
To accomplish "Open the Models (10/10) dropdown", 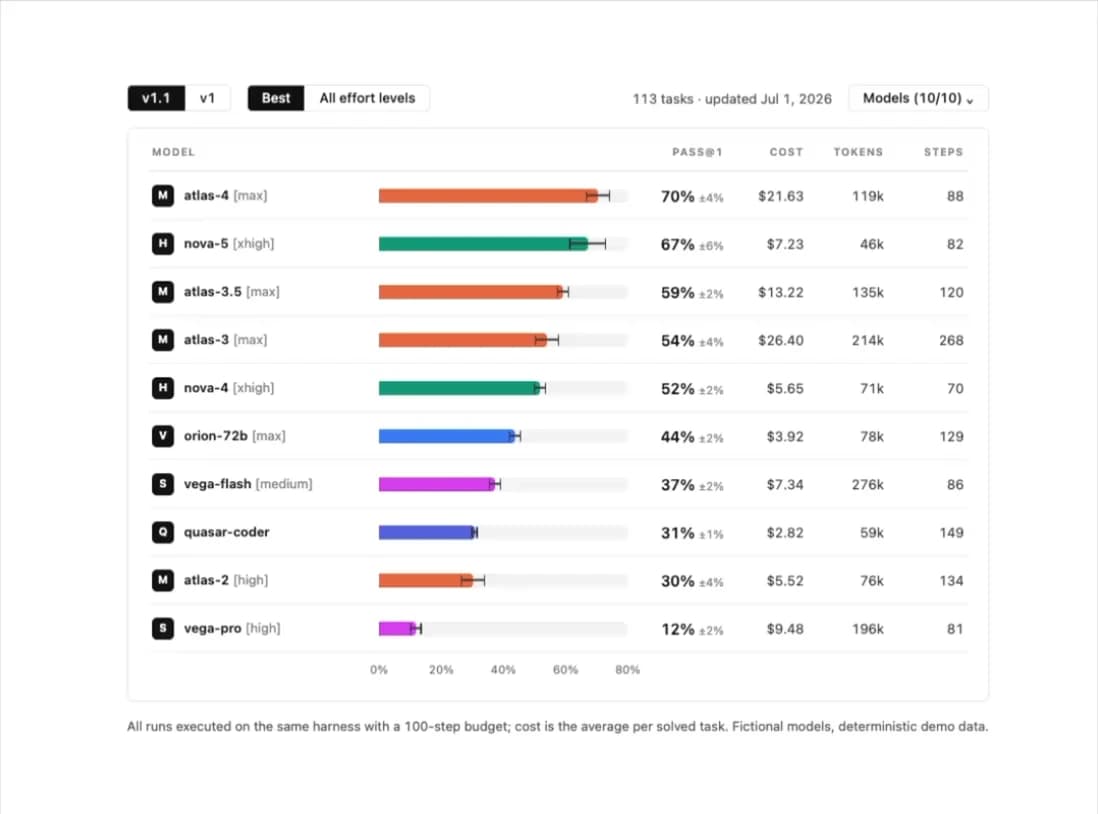I will [x=918, y=98].
